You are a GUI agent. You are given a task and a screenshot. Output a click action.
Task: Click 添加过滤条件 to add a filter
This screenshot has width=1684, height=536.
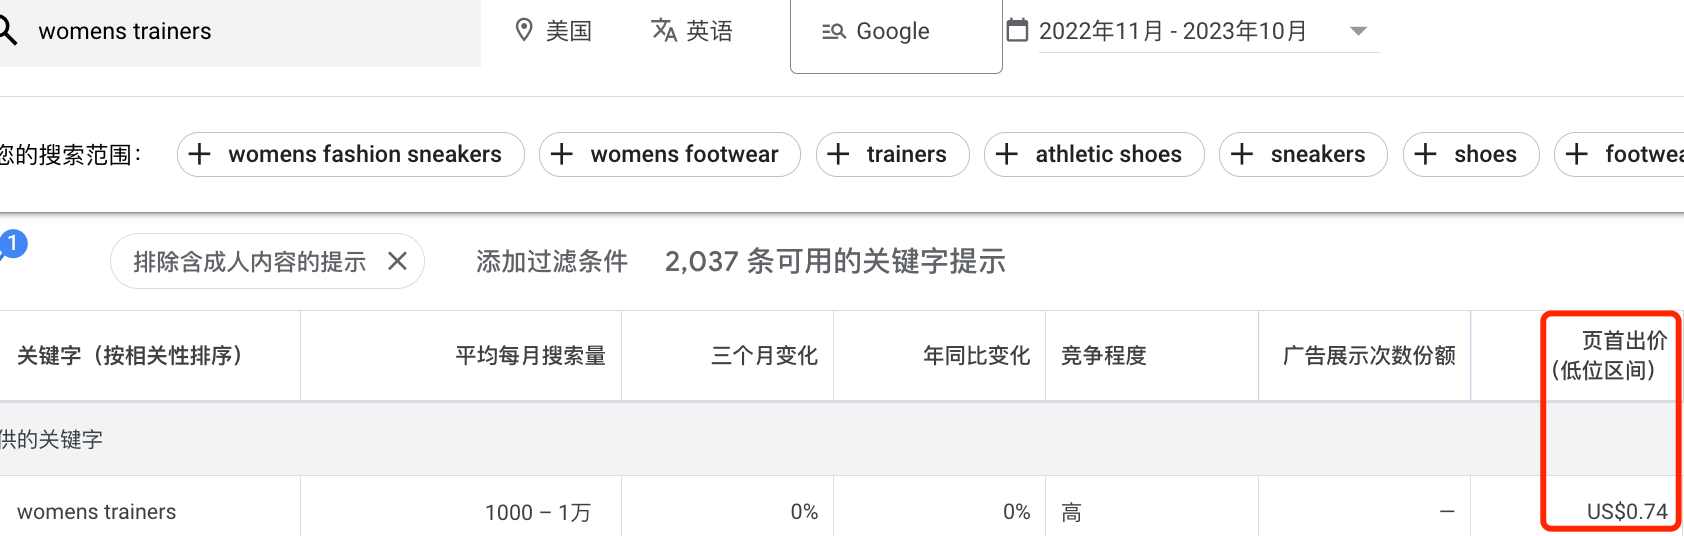551,261
